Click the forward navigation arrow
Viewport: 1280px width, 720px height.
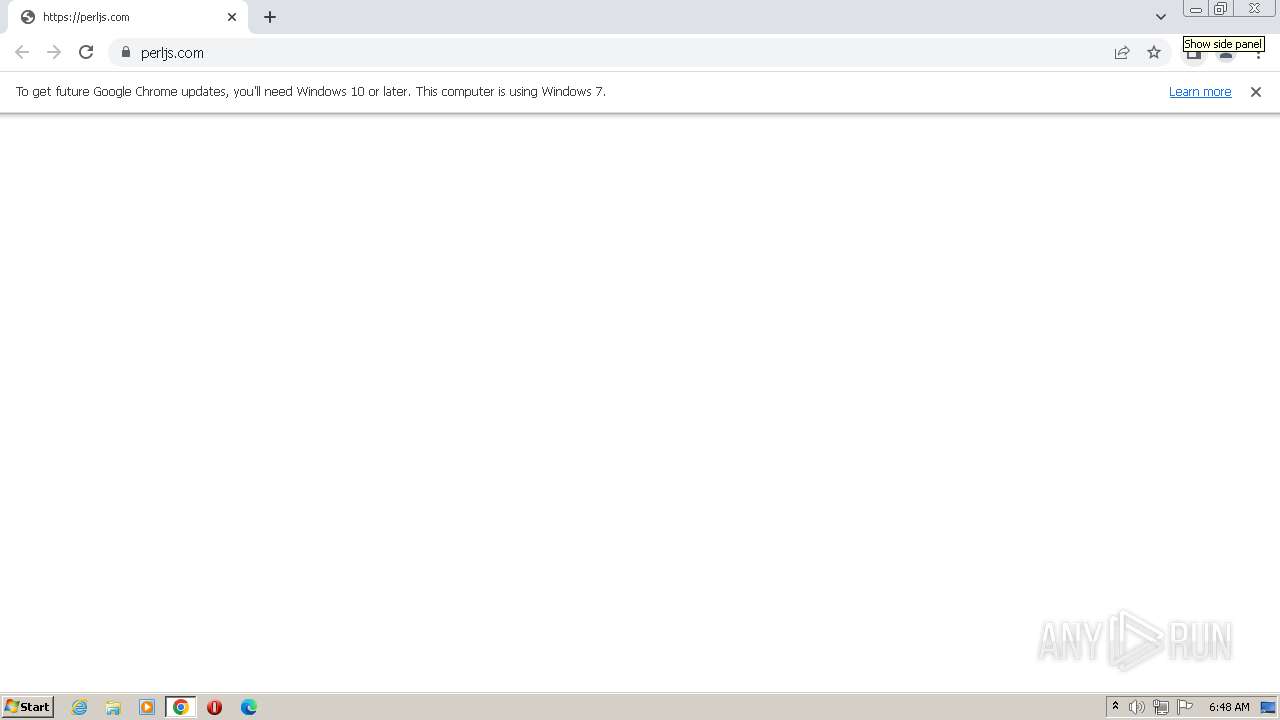pos(54,52)
